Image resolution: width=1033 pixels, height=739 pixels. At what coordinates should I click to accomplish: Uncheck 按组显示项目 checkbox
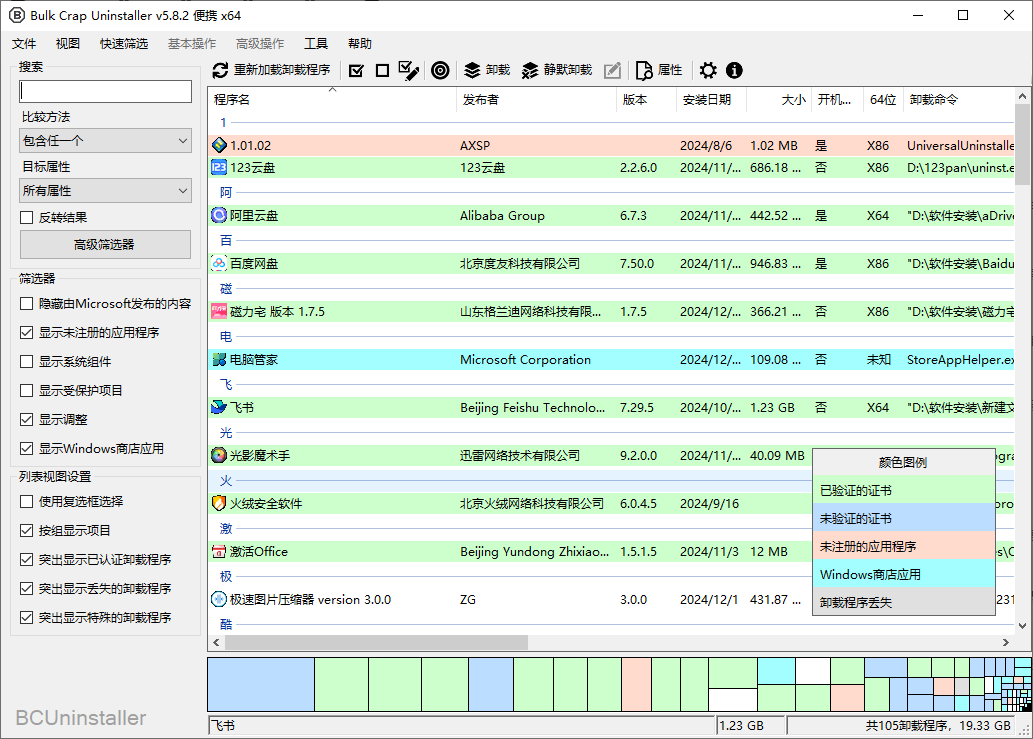pyautogui.click(x=26, y=531)
